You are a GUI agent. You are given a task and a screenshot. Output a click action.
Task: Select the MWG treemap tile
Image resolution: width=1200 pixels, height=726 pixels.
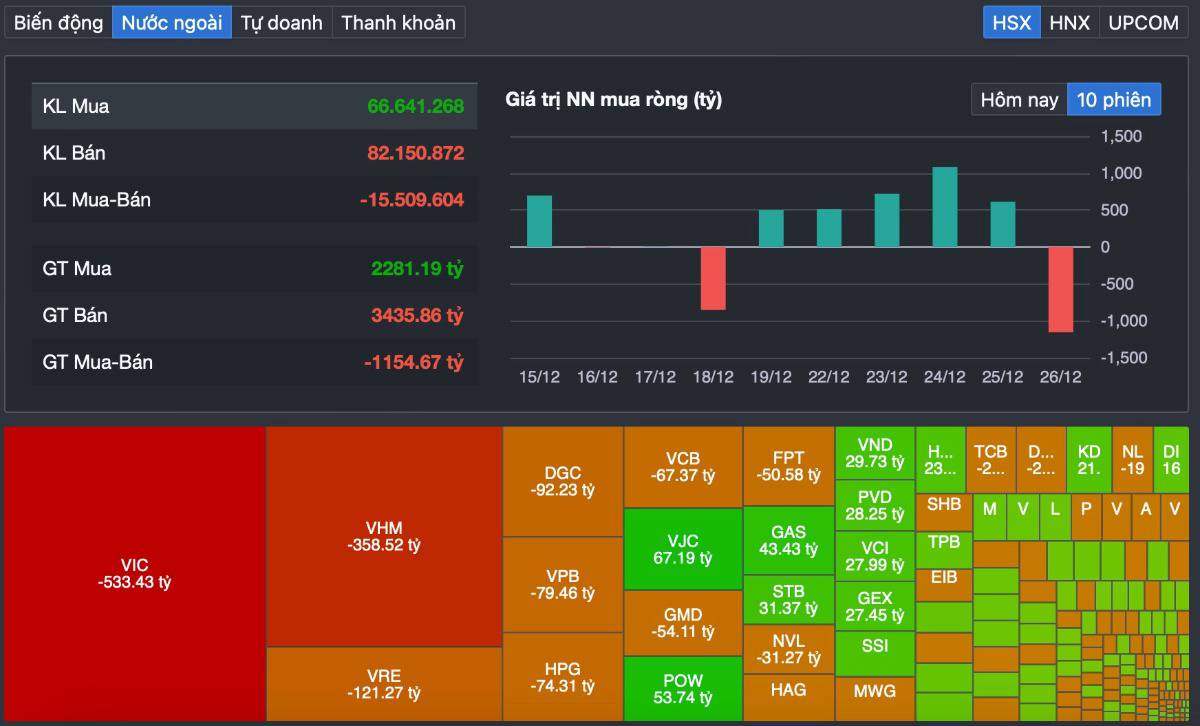874,699
